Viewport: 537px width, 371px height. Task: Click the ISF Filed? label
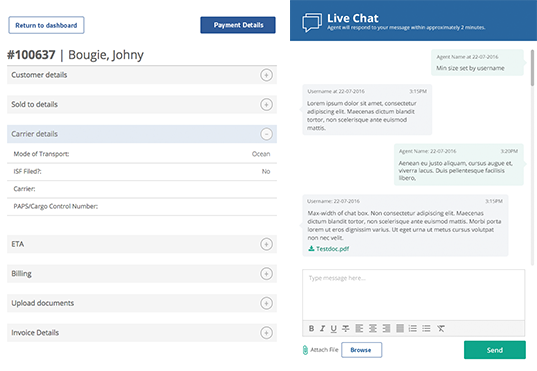point(27,171)
